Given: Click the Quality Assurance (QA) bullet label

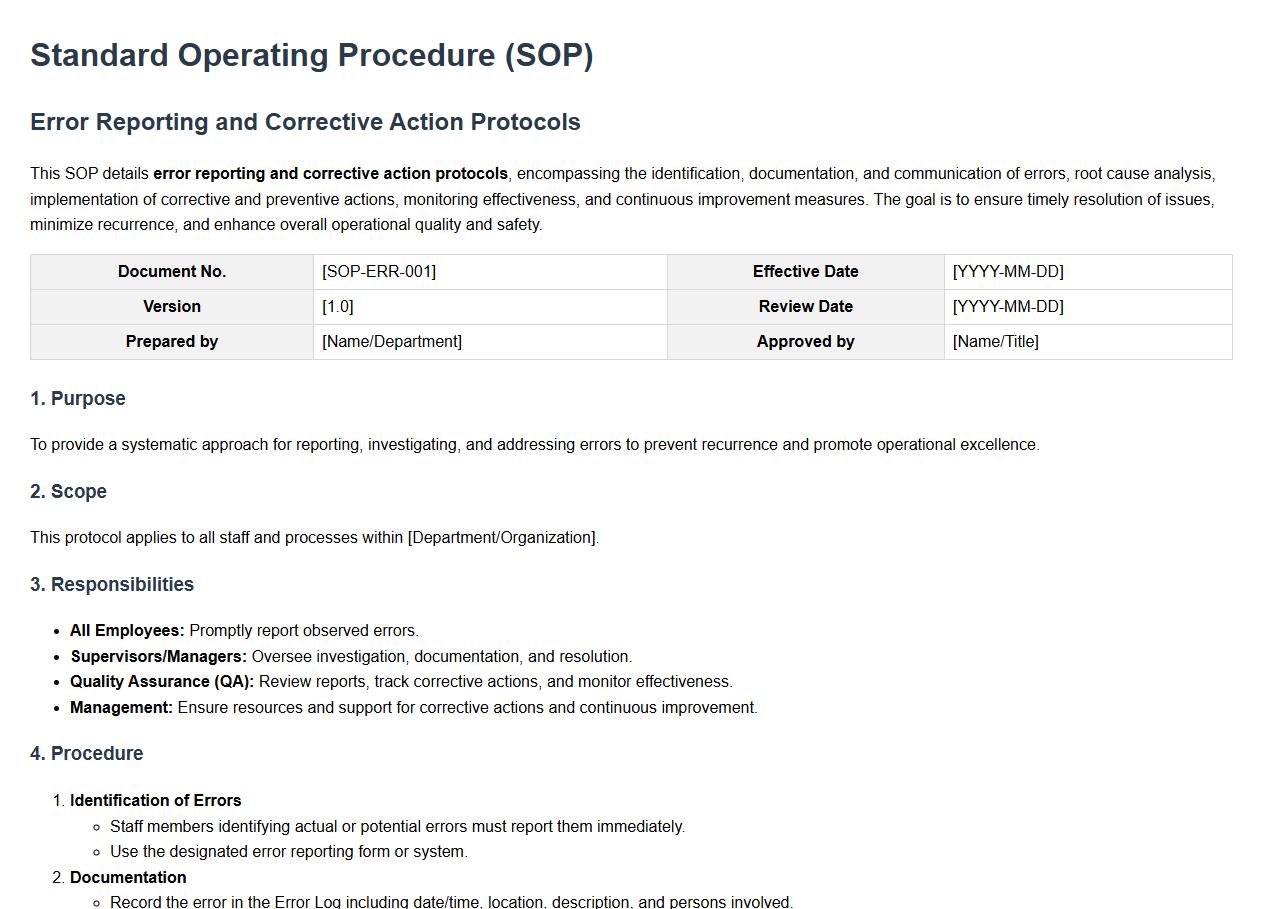Looking at the screenshot, I should [162, 682].
